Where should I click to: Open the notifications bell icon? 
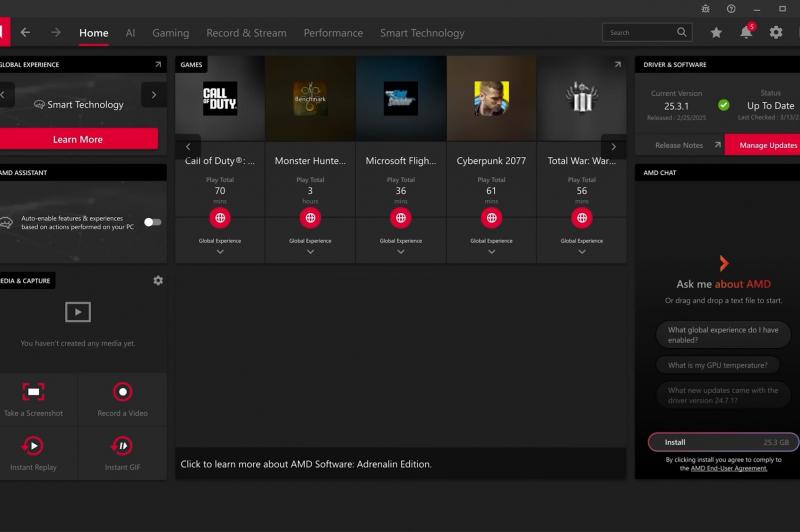coord(746,33)
